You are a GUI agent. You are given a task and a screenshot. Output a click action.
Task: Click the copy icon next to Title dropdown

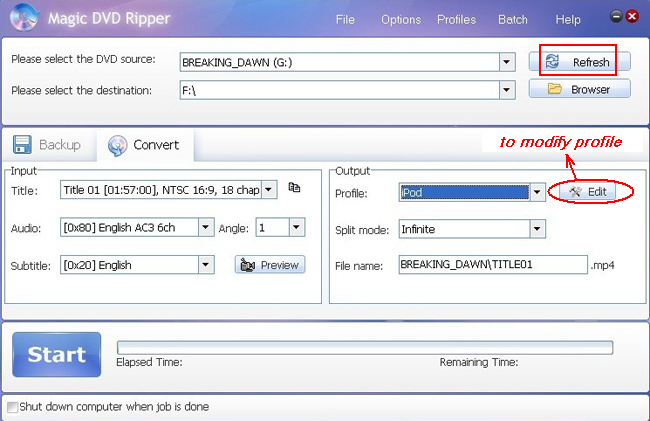[294, 188]
